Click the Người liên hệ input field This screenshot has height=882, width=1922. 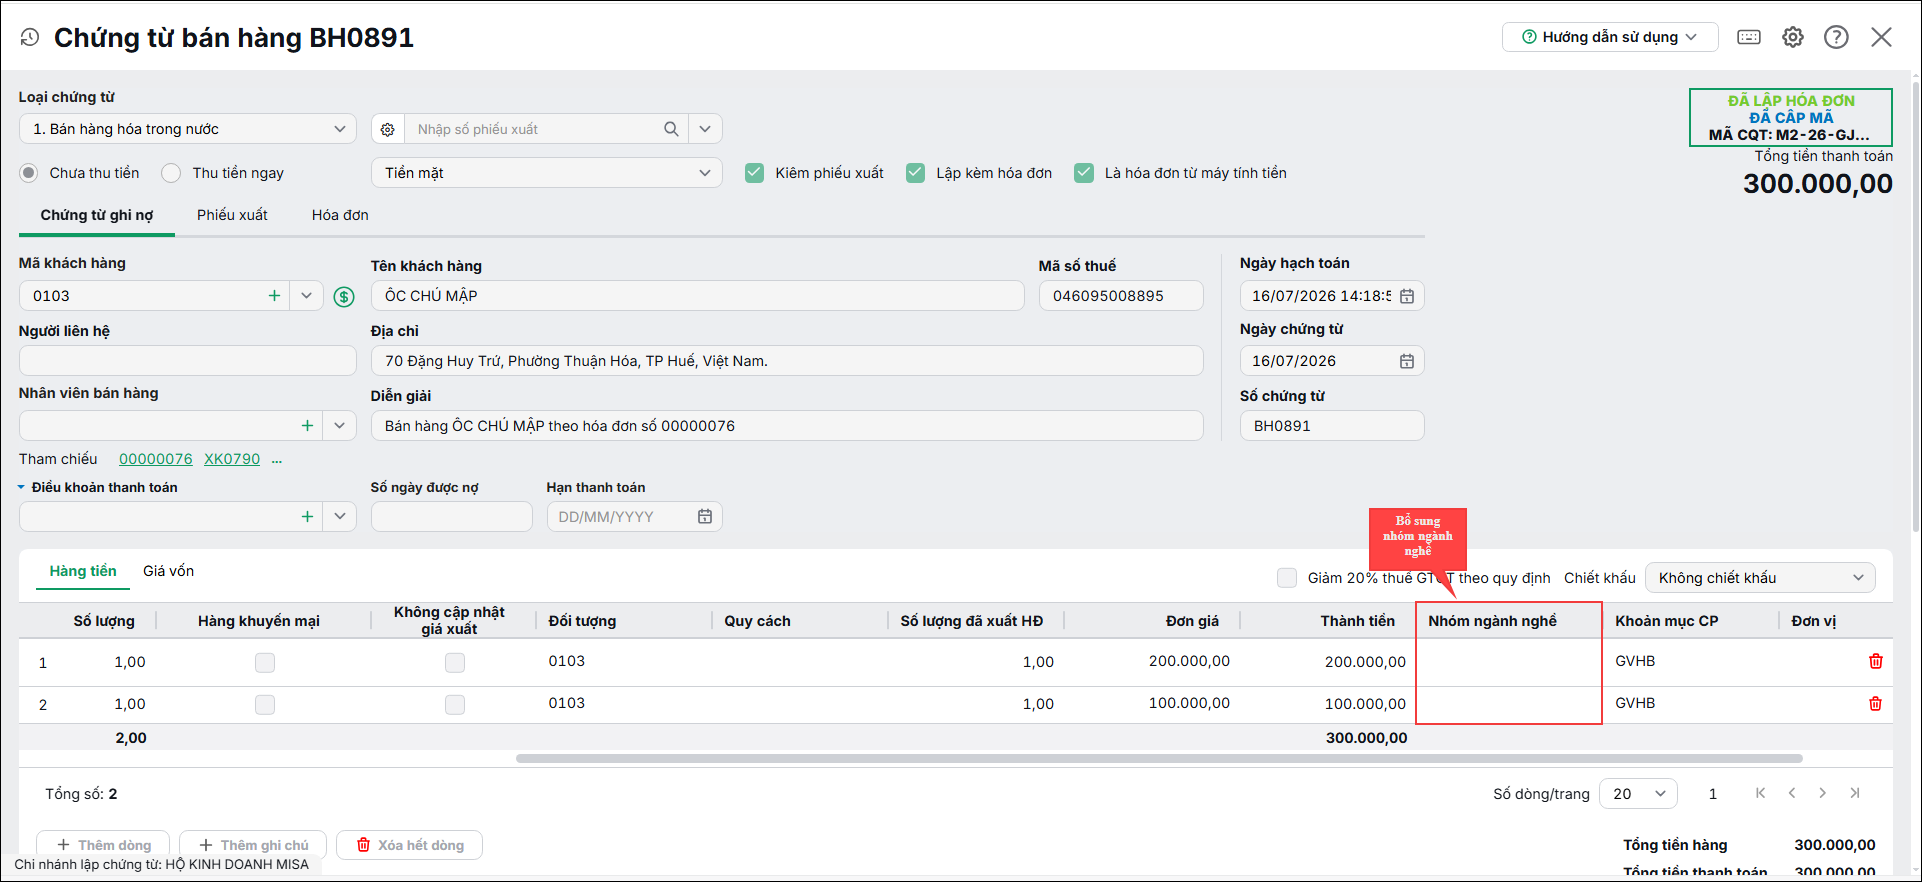point(188,361)
